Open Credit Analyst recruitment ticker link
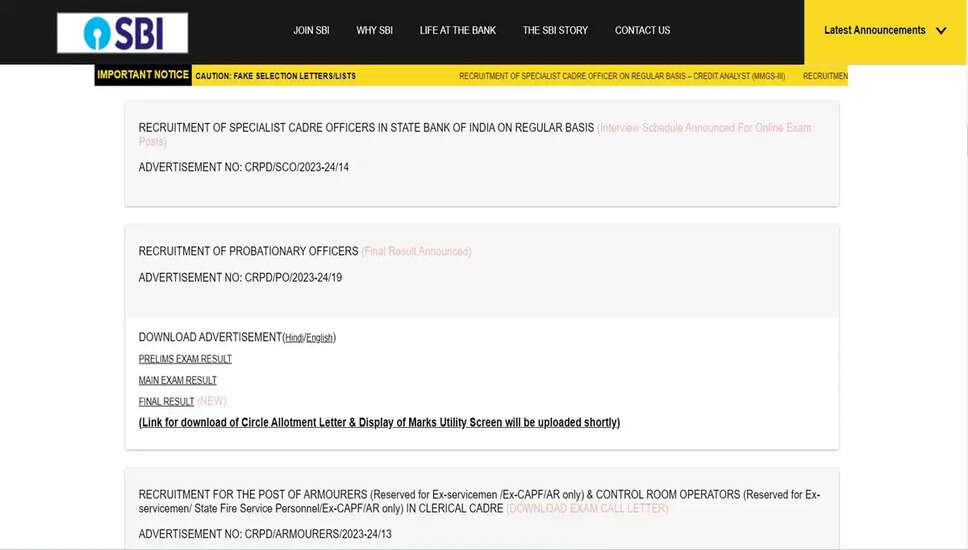 621,76
